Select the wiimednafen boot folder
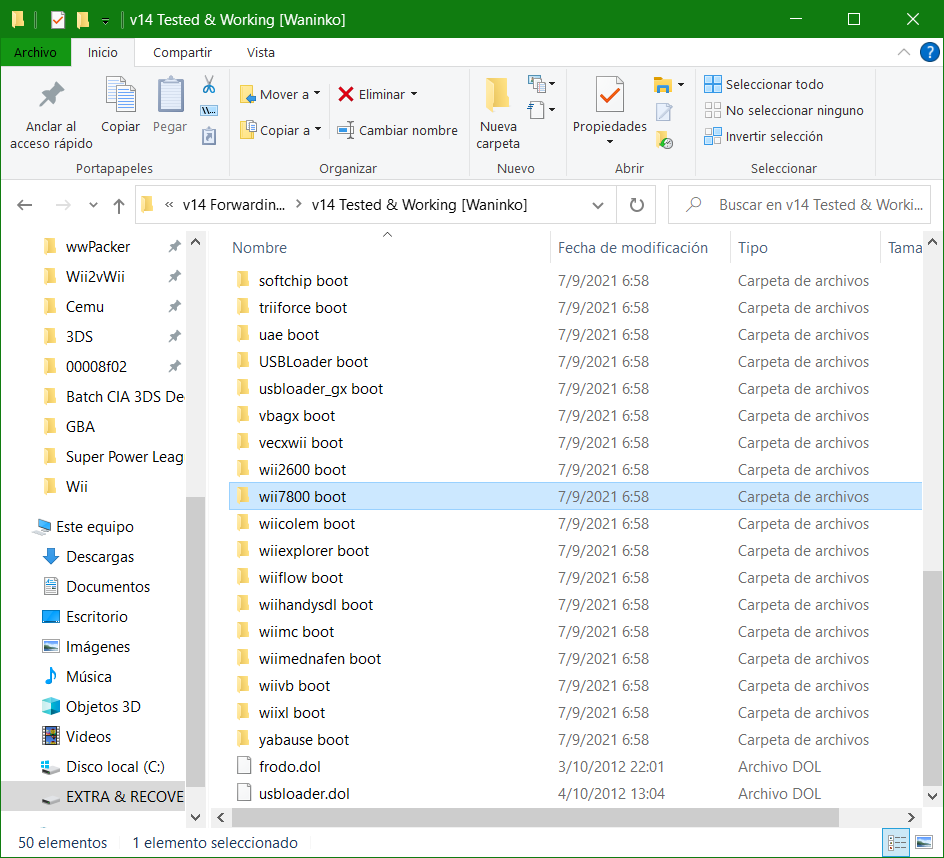This screenshot has height=858, width=944. pos(576,659)
